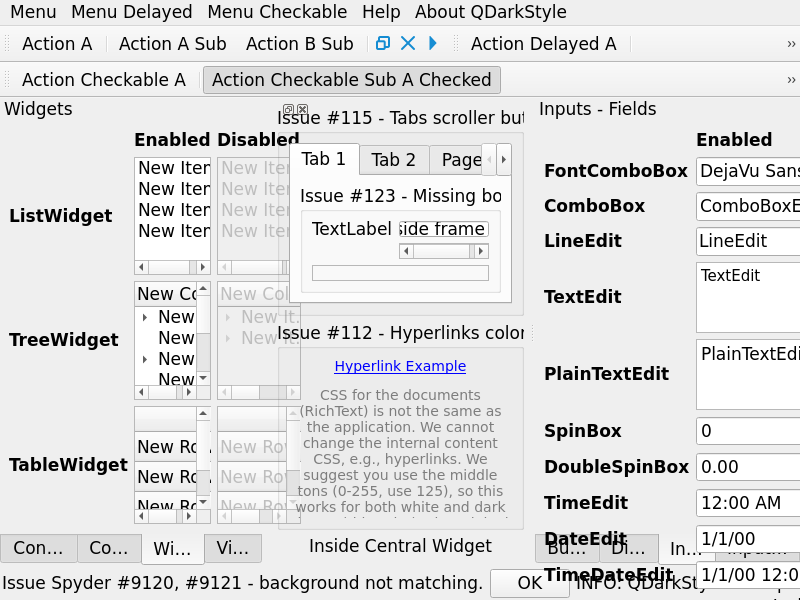Viewport: 800px width, 600px height.
Task: Open the Menu Checkable menu
Action: 277,12
